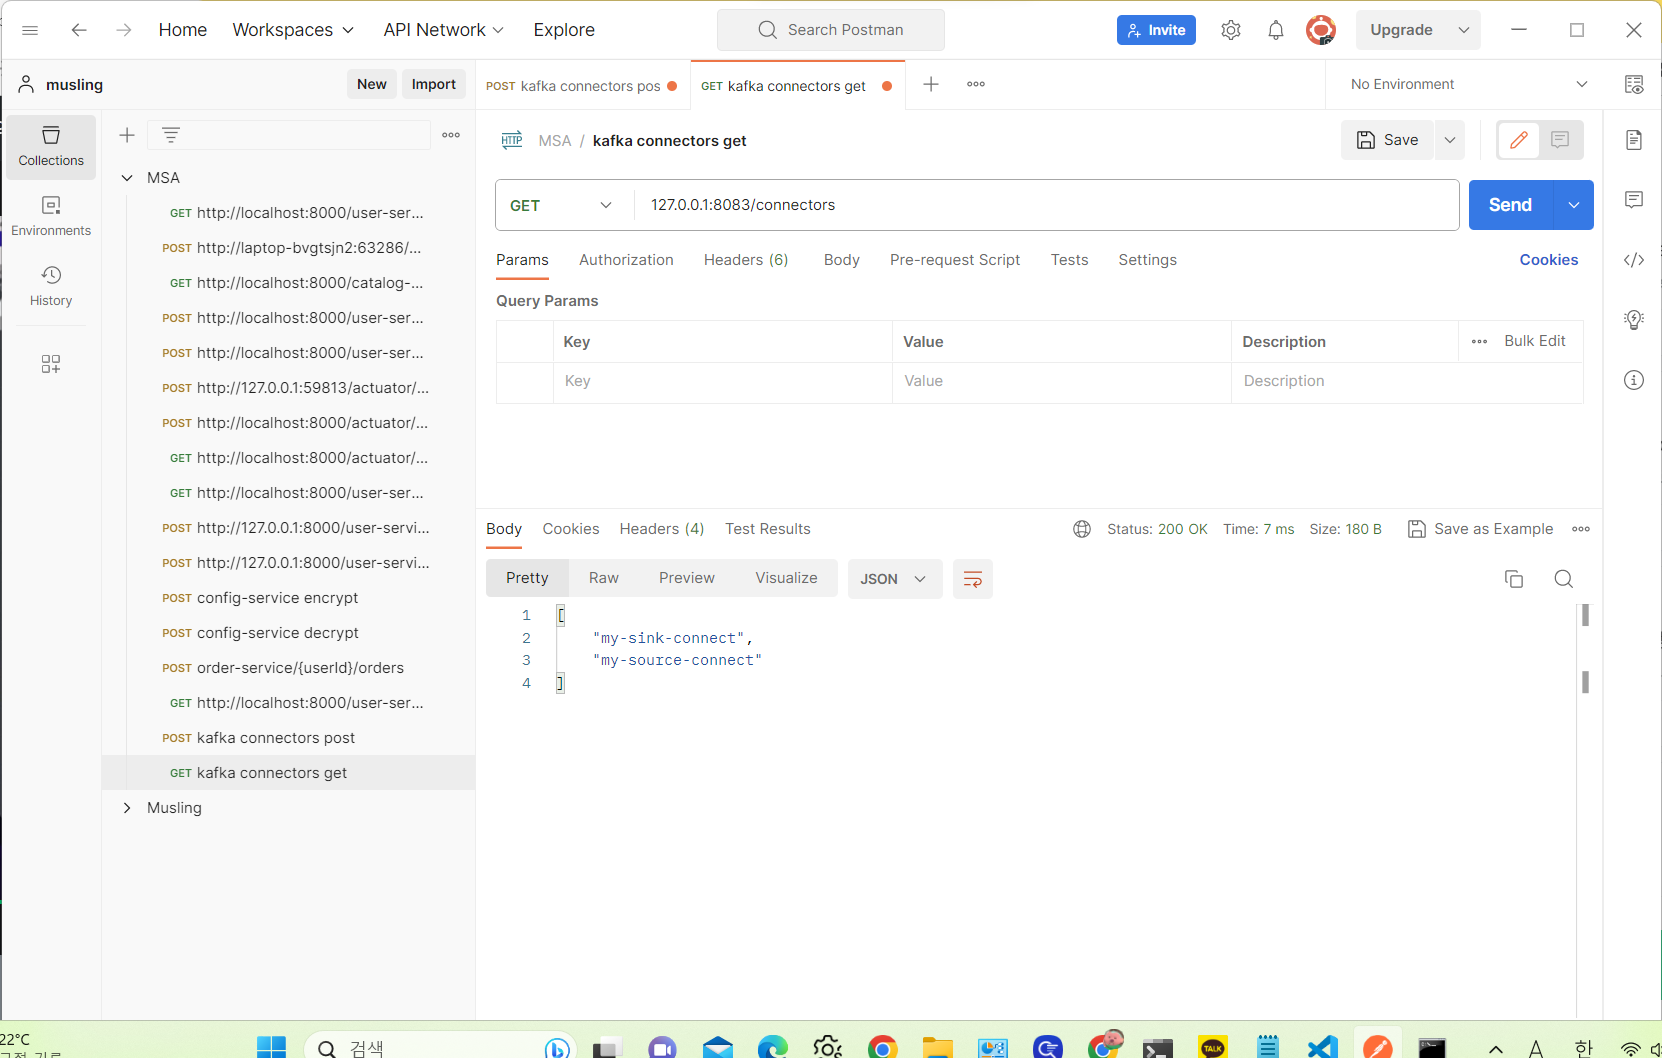Screen dimensions: 1662x1058
Task: Open the notifications bell
Action: point(1276,30)
